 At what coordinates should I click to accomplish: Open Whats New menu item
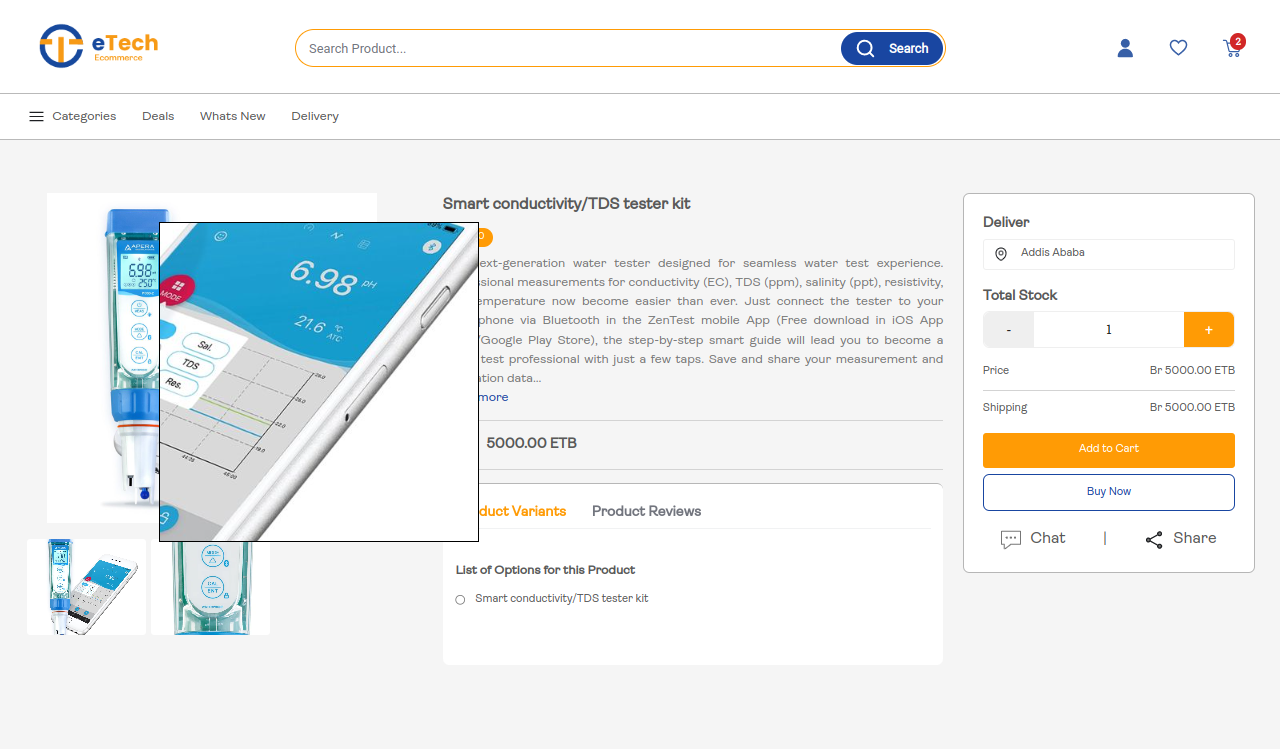coord(232,117)
